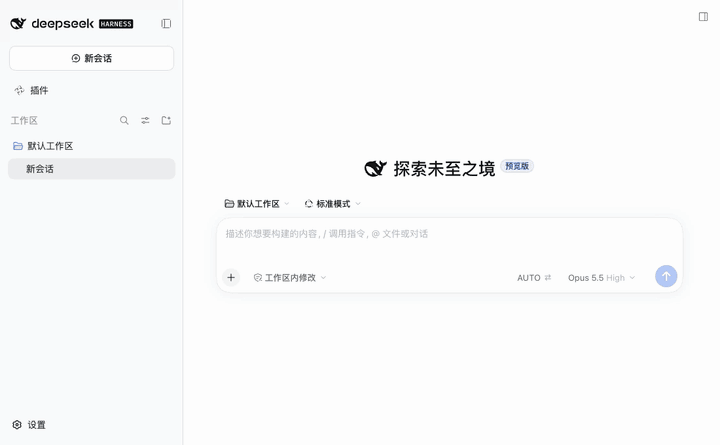Expand the 默认工作区 folder in sidebar
The image size is (720, 445).
tap(43, 146)
